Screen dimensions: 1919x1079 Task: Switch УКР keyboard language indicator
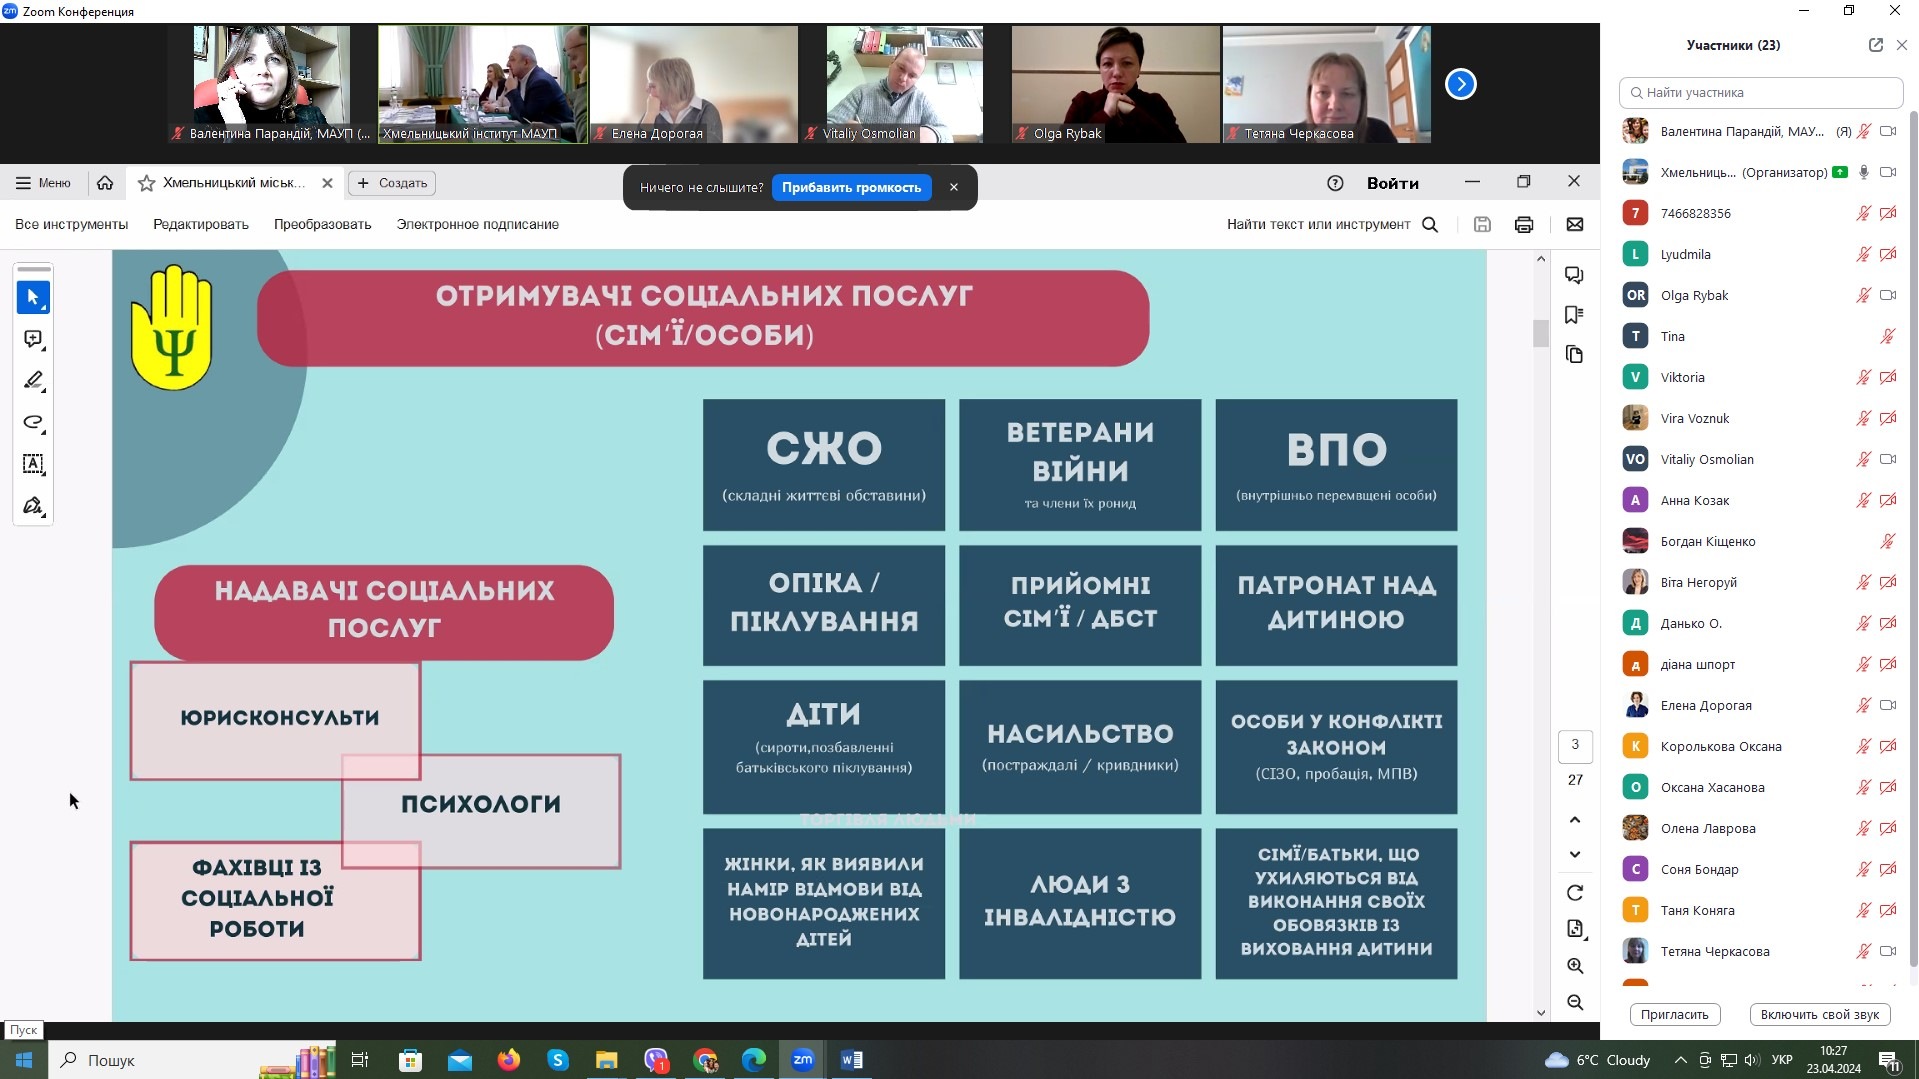1782,1060
